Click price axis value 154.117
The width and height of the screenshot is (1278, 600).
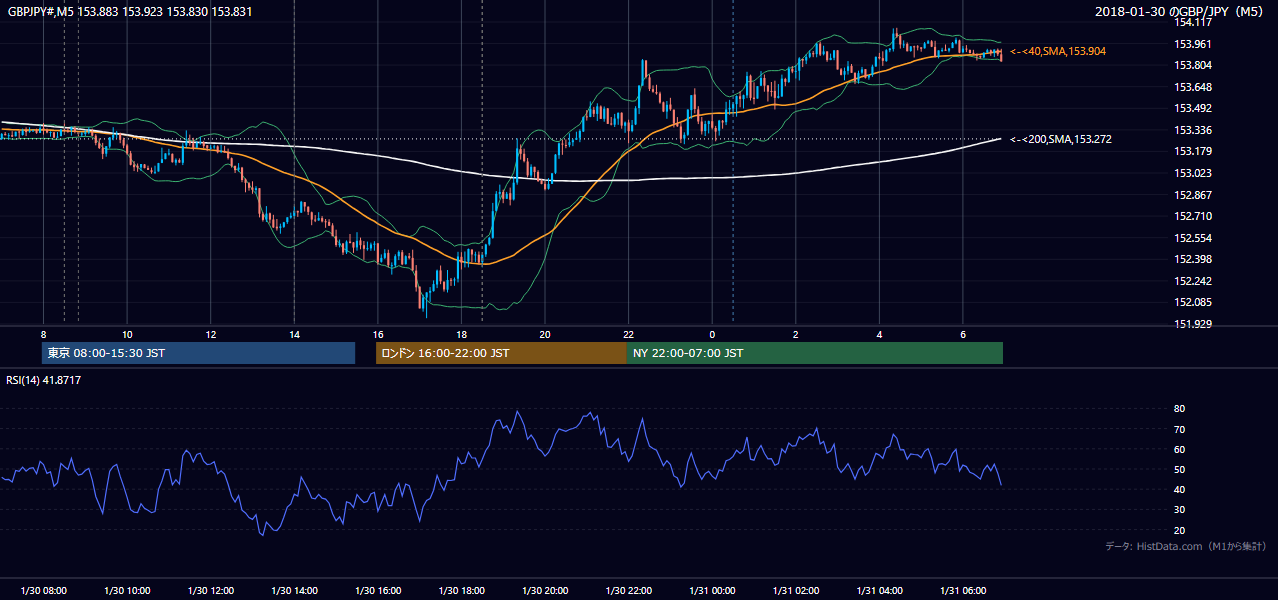pos(1192,22)
